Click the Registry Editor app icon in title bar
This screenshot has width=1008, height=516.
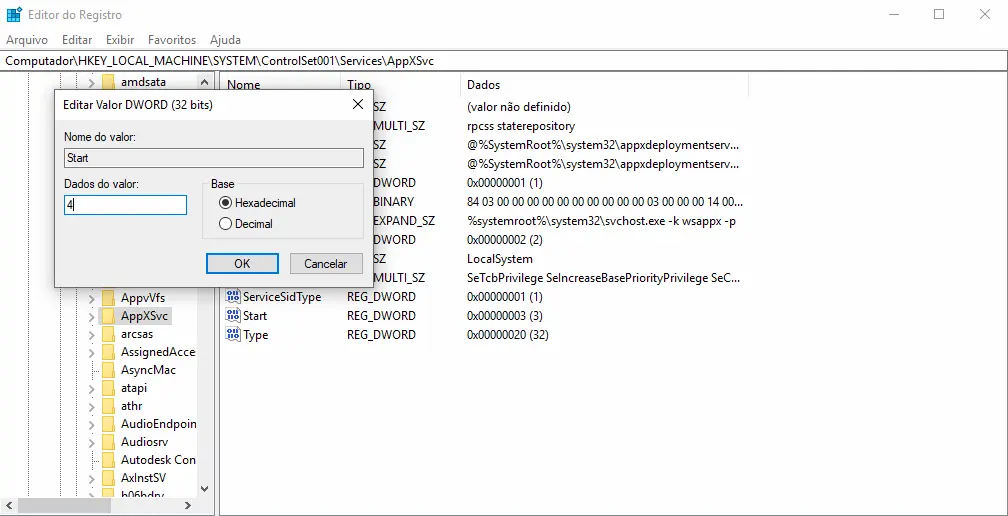14,14
